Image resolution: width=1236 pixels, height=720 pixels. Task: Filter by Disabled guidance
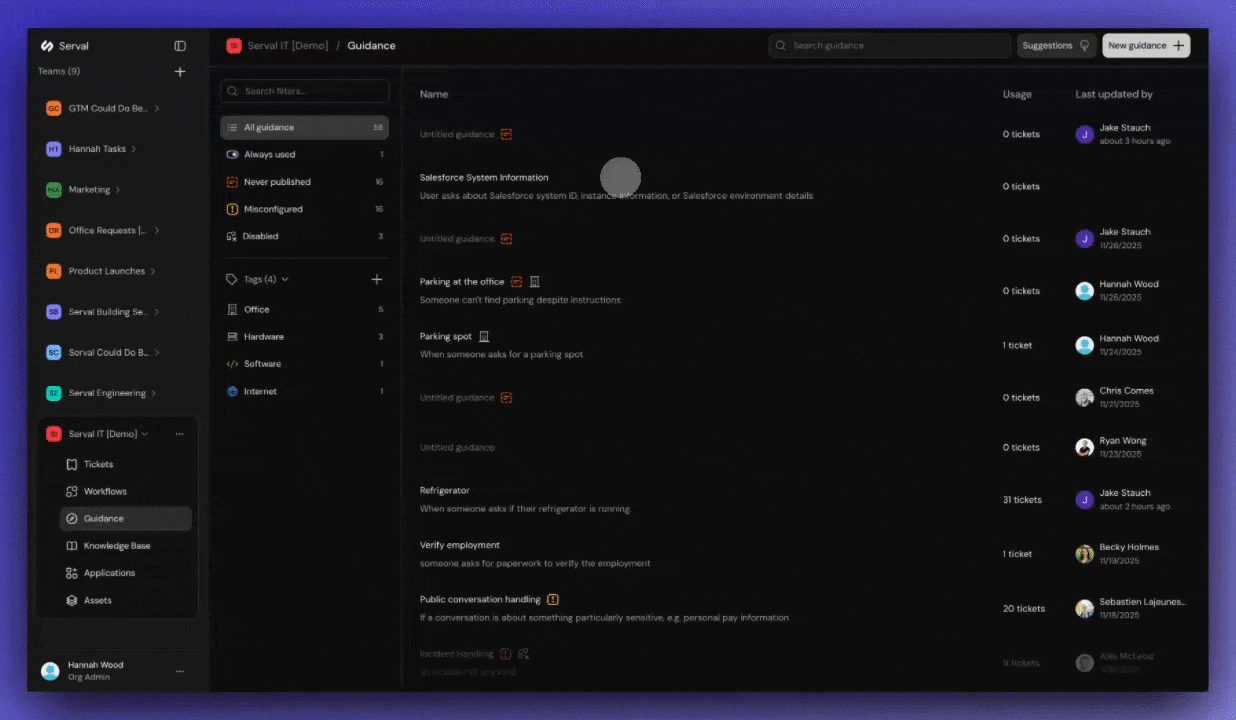(305, 236)
